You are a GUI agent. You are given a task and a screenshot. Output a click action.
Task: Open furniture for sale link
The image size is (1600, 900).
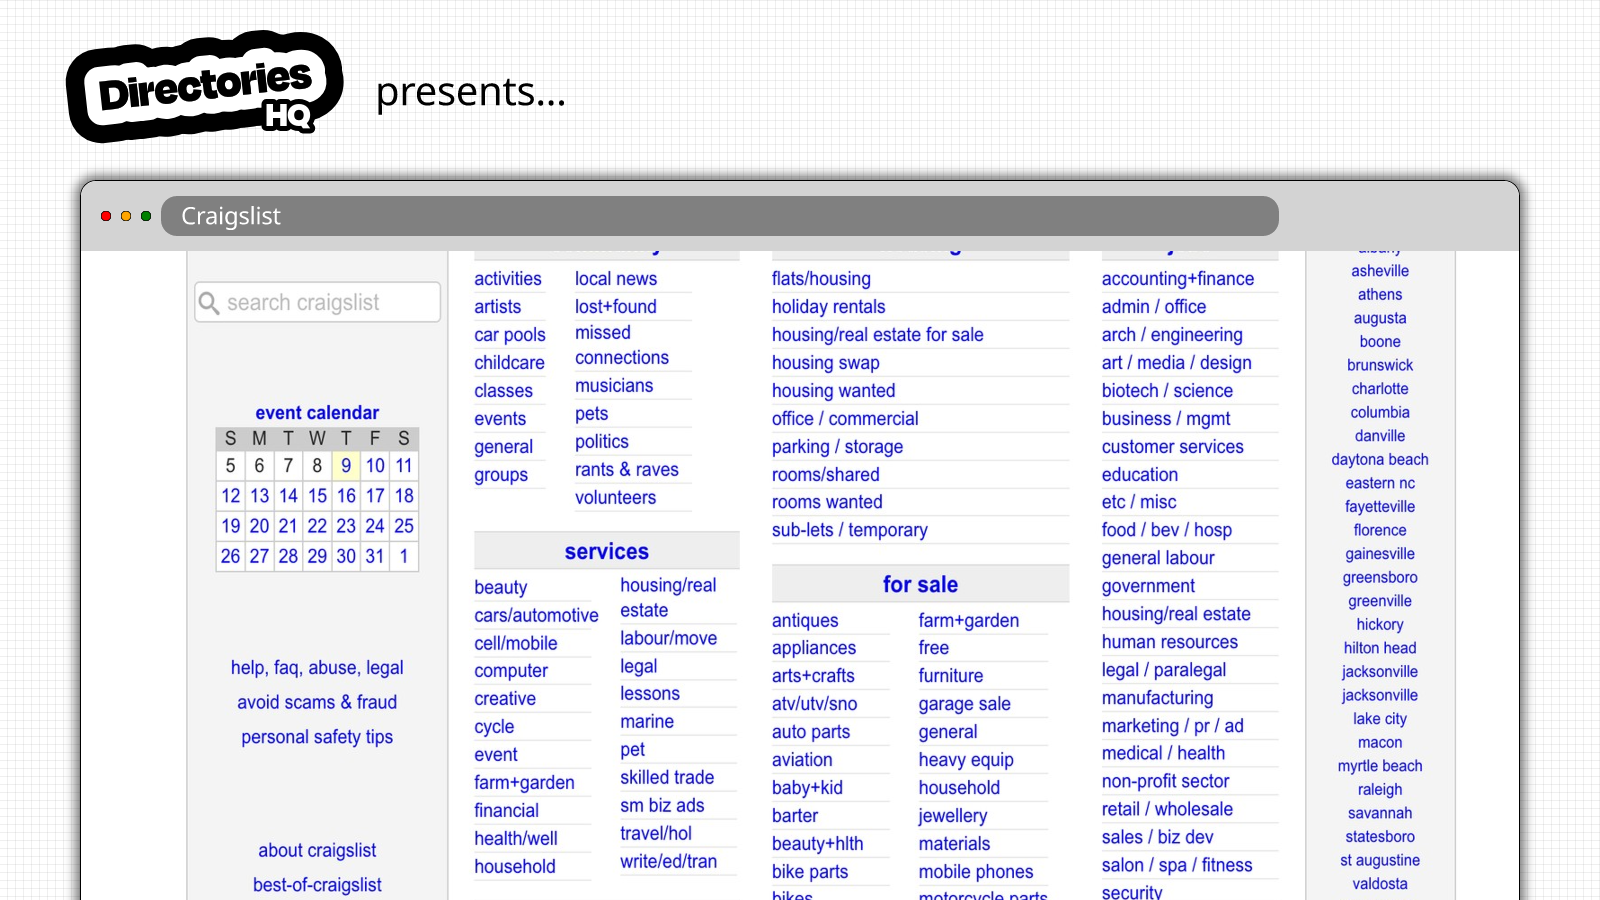click(x=951, y=676)
